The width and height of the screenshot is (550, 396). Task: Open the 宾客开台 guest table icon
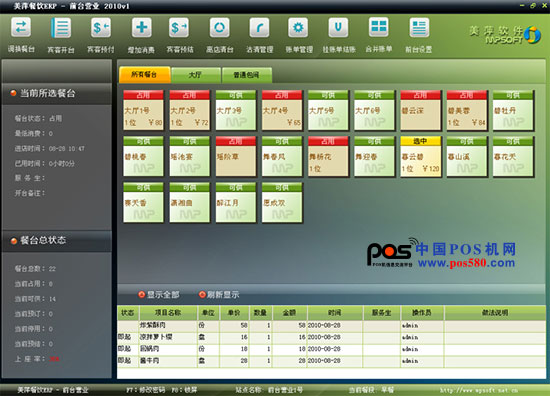click(x=61, y=28)
